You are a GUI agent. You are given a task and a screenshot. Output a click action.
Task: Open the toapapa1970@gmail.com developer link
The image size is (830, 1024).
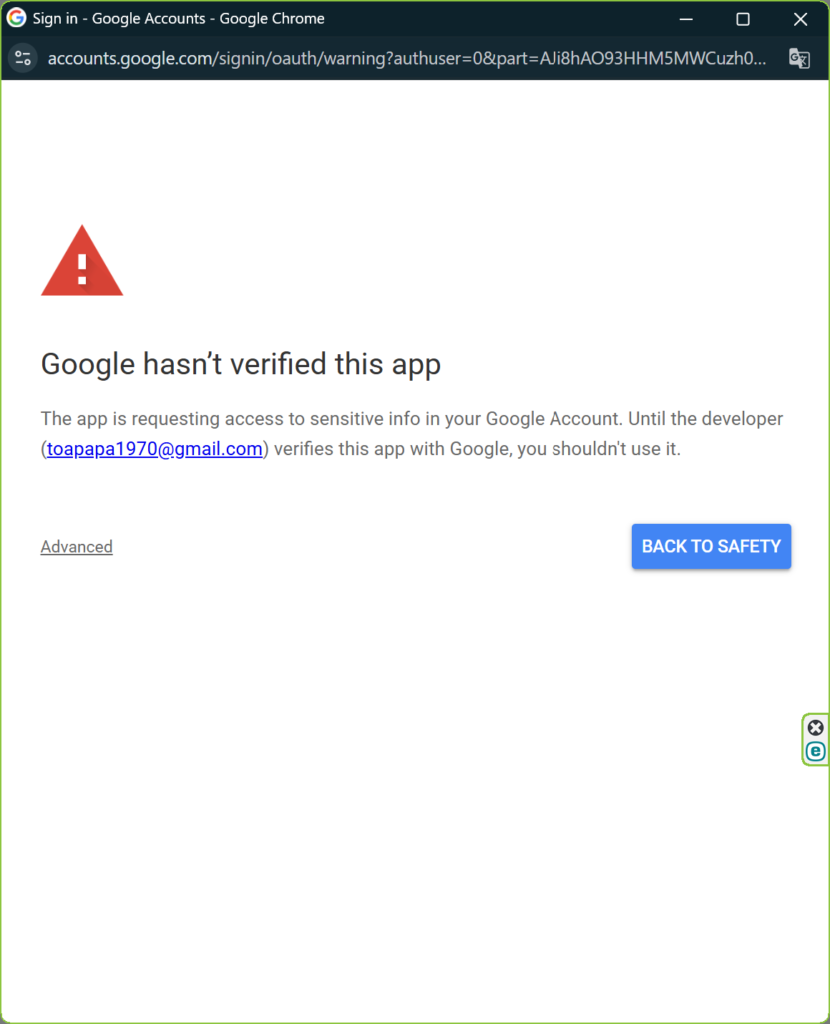click(x=155, y=450)
